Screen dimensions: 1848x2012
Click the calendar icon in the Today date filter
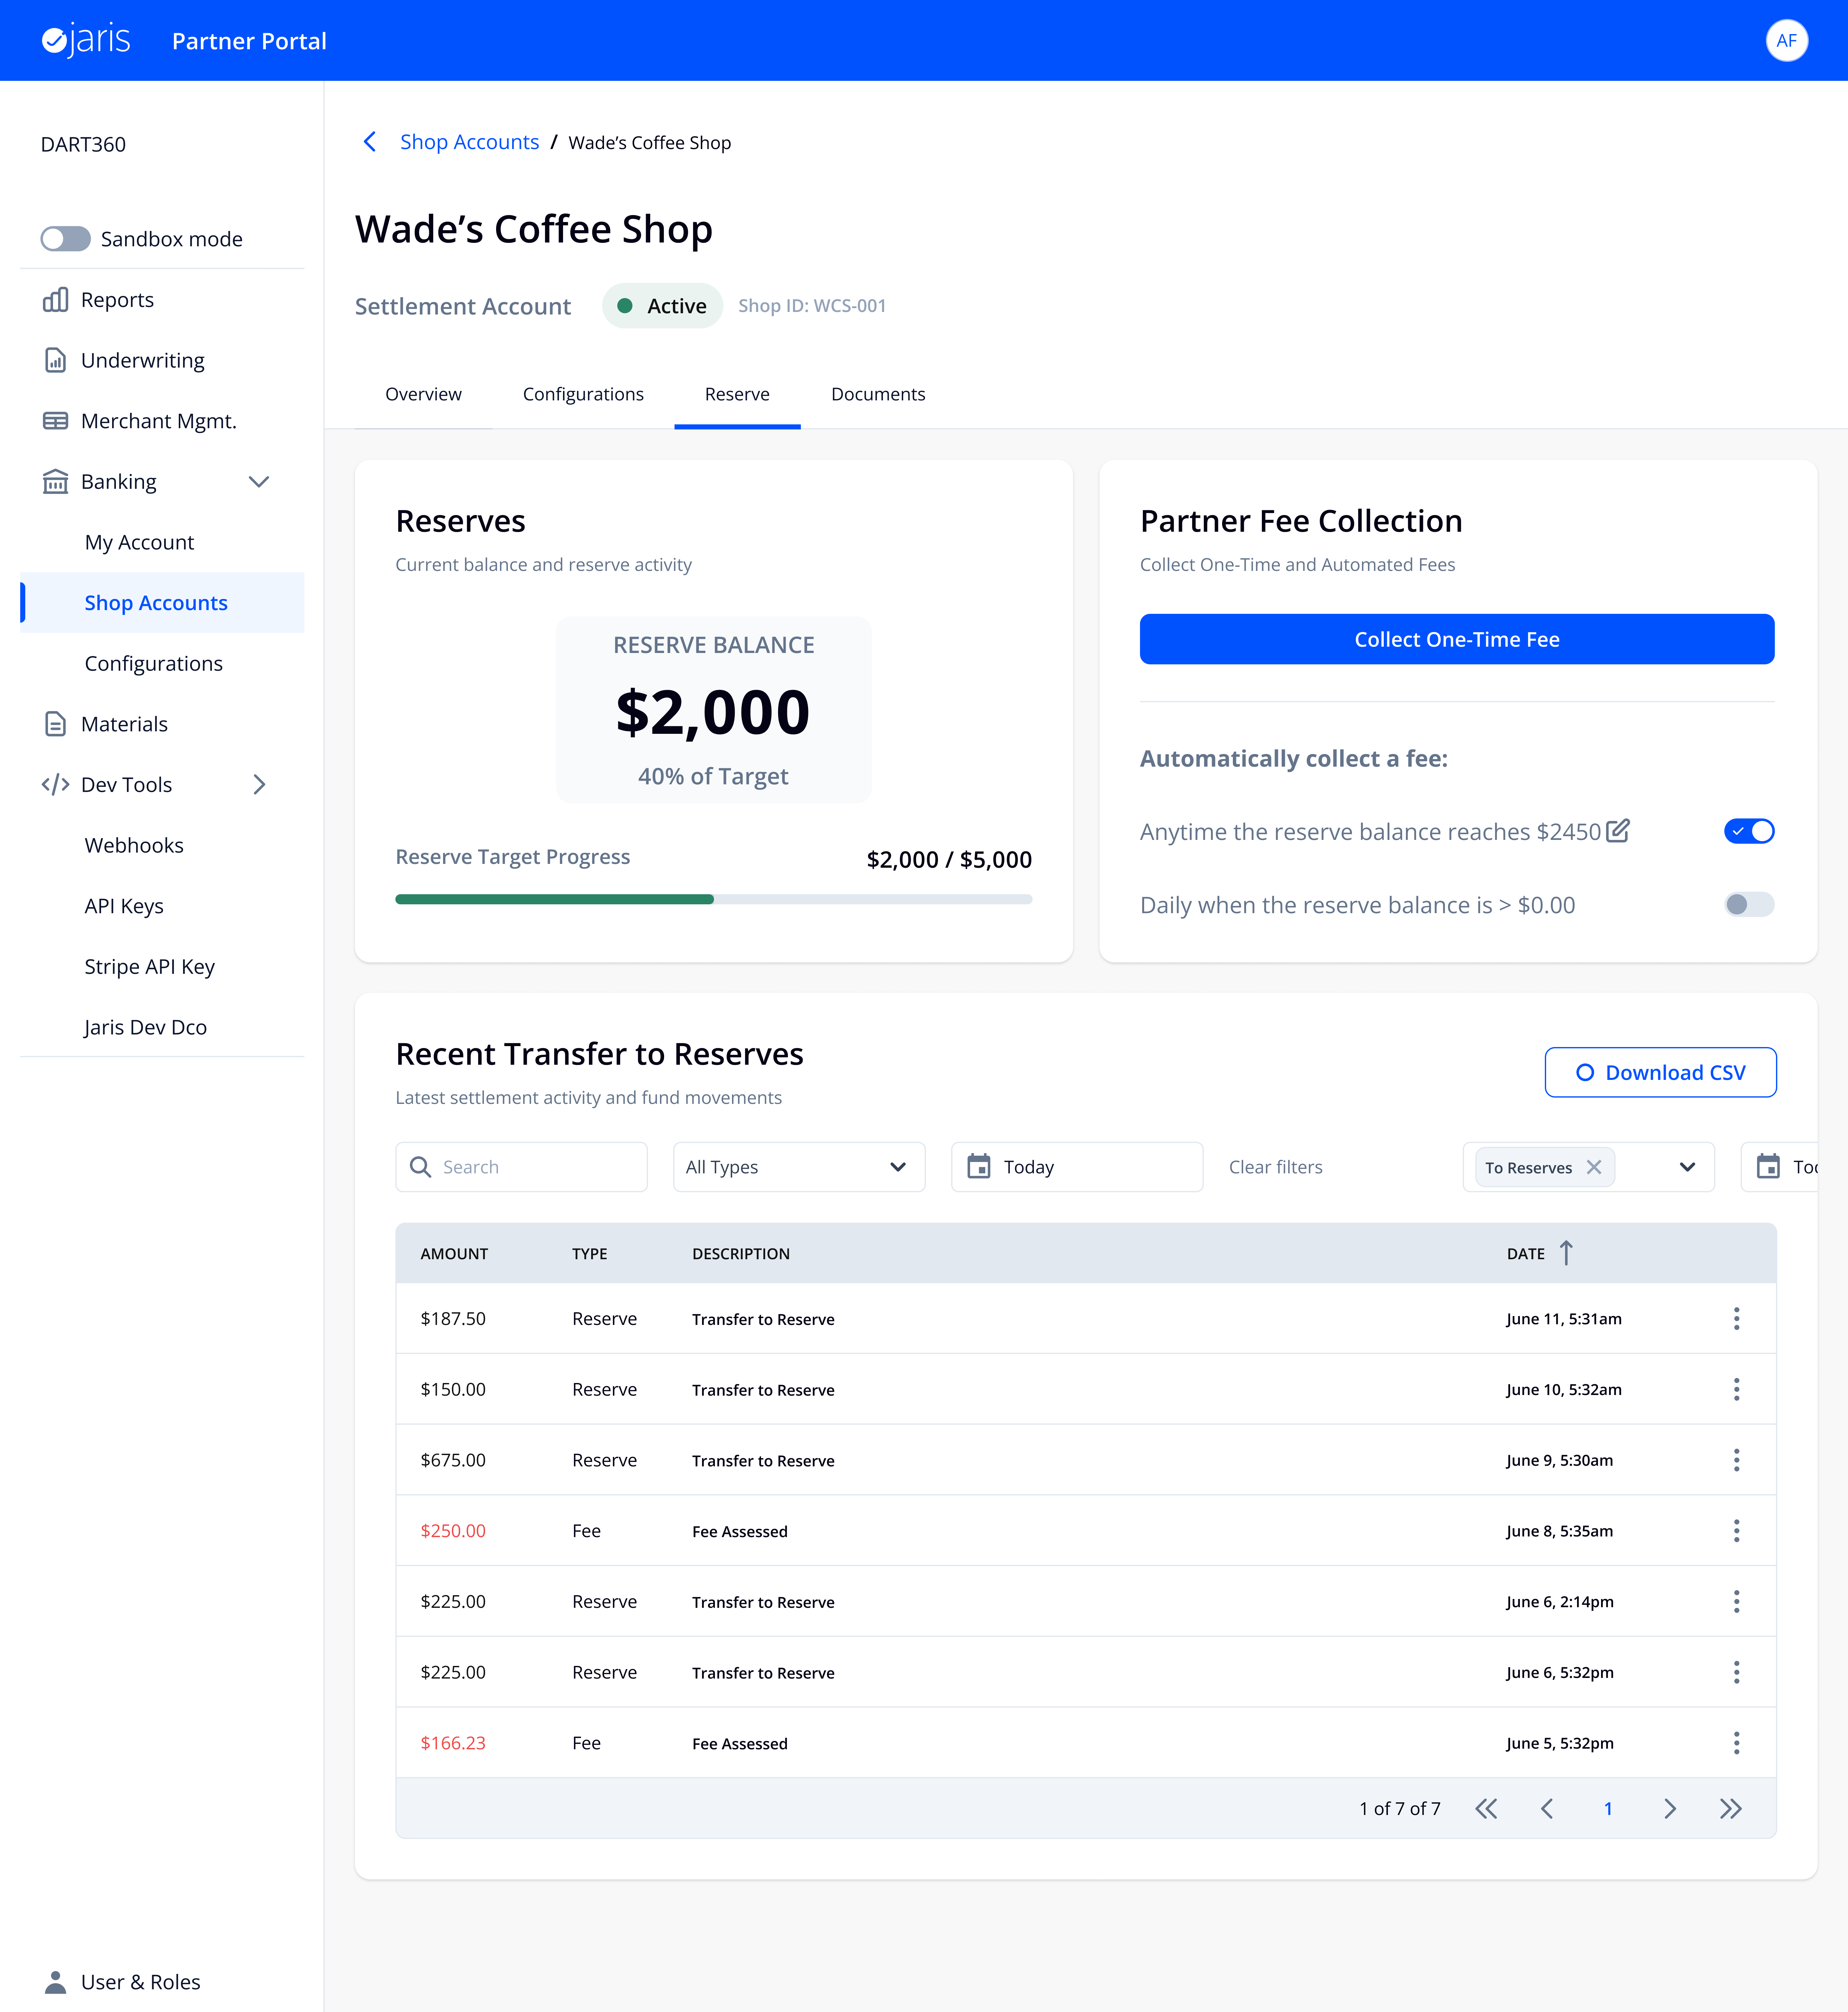(x=979, y=1167)
